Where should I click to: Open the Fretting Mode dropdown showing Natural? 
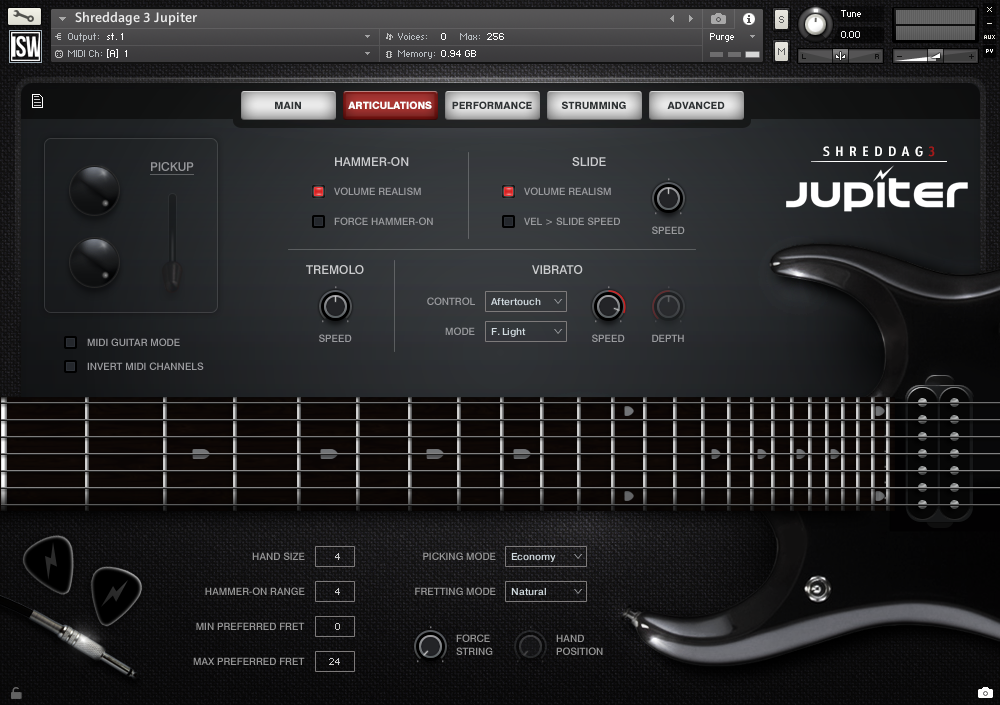(x=545, y=591)
